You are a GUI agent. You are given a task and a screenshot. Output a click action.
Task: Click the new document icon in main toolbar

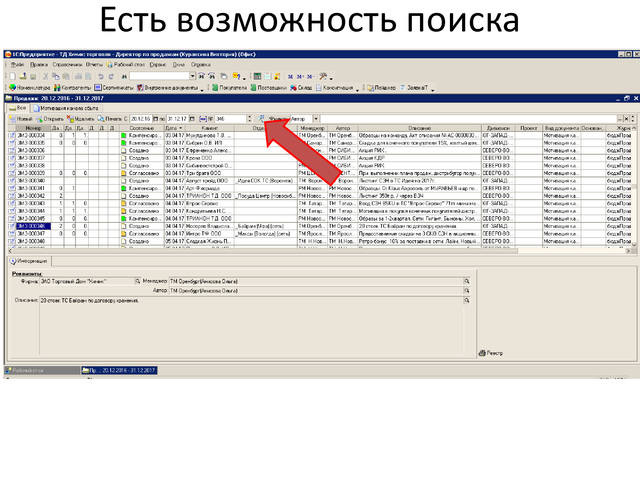pyautogui.click(x=12, y=76)
